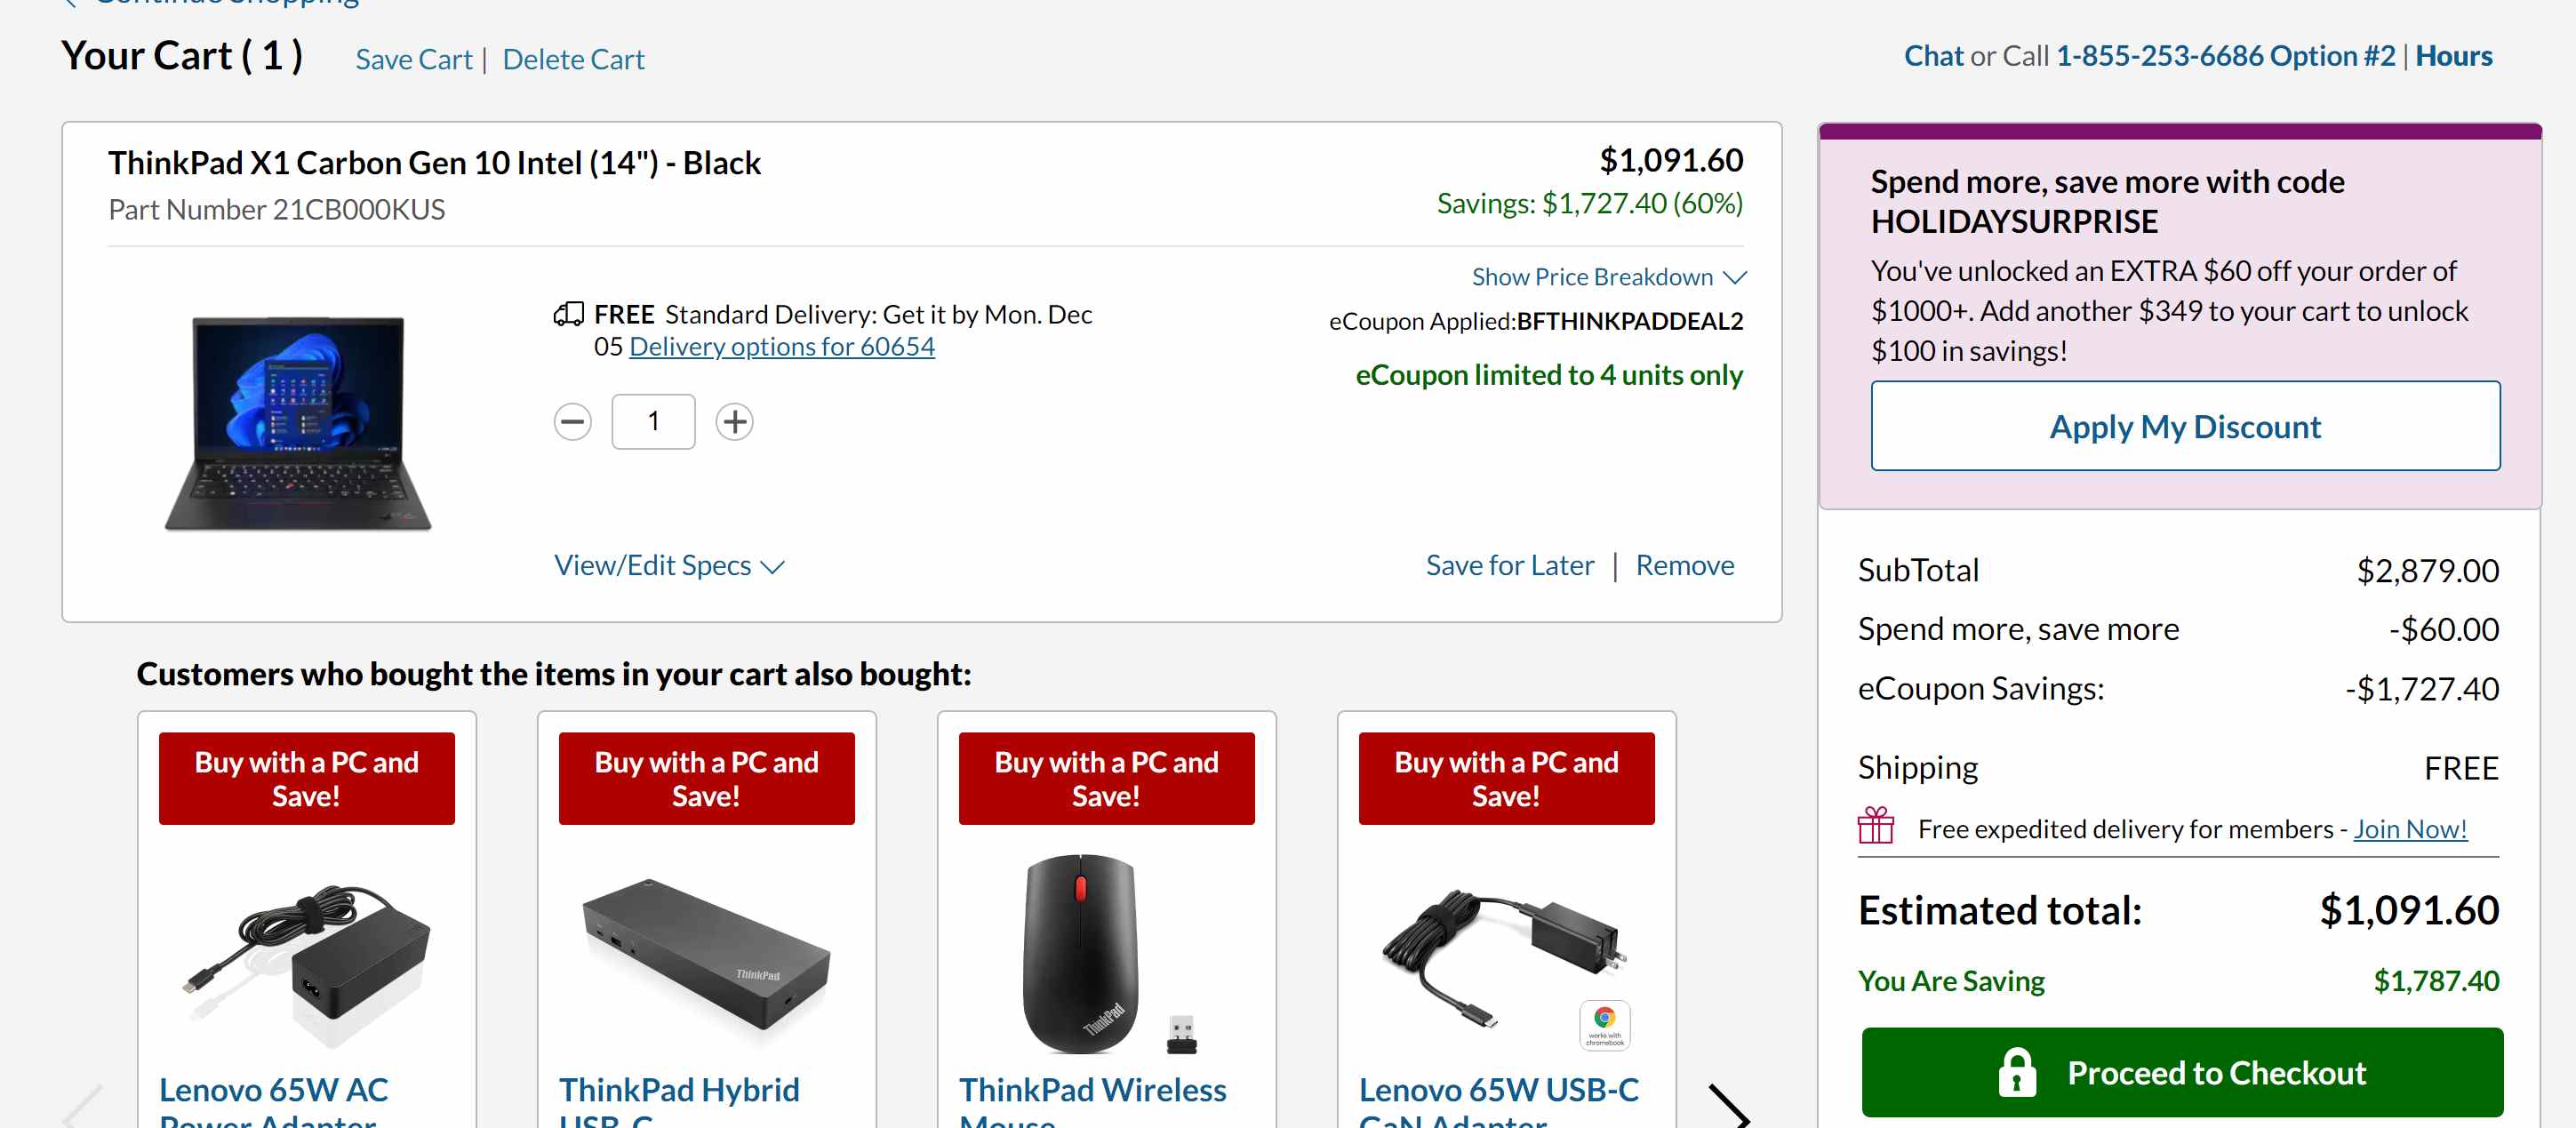2576x1128 pixels.
Task: Click the decrease quantity minus icon
Action: coord(573,420)
